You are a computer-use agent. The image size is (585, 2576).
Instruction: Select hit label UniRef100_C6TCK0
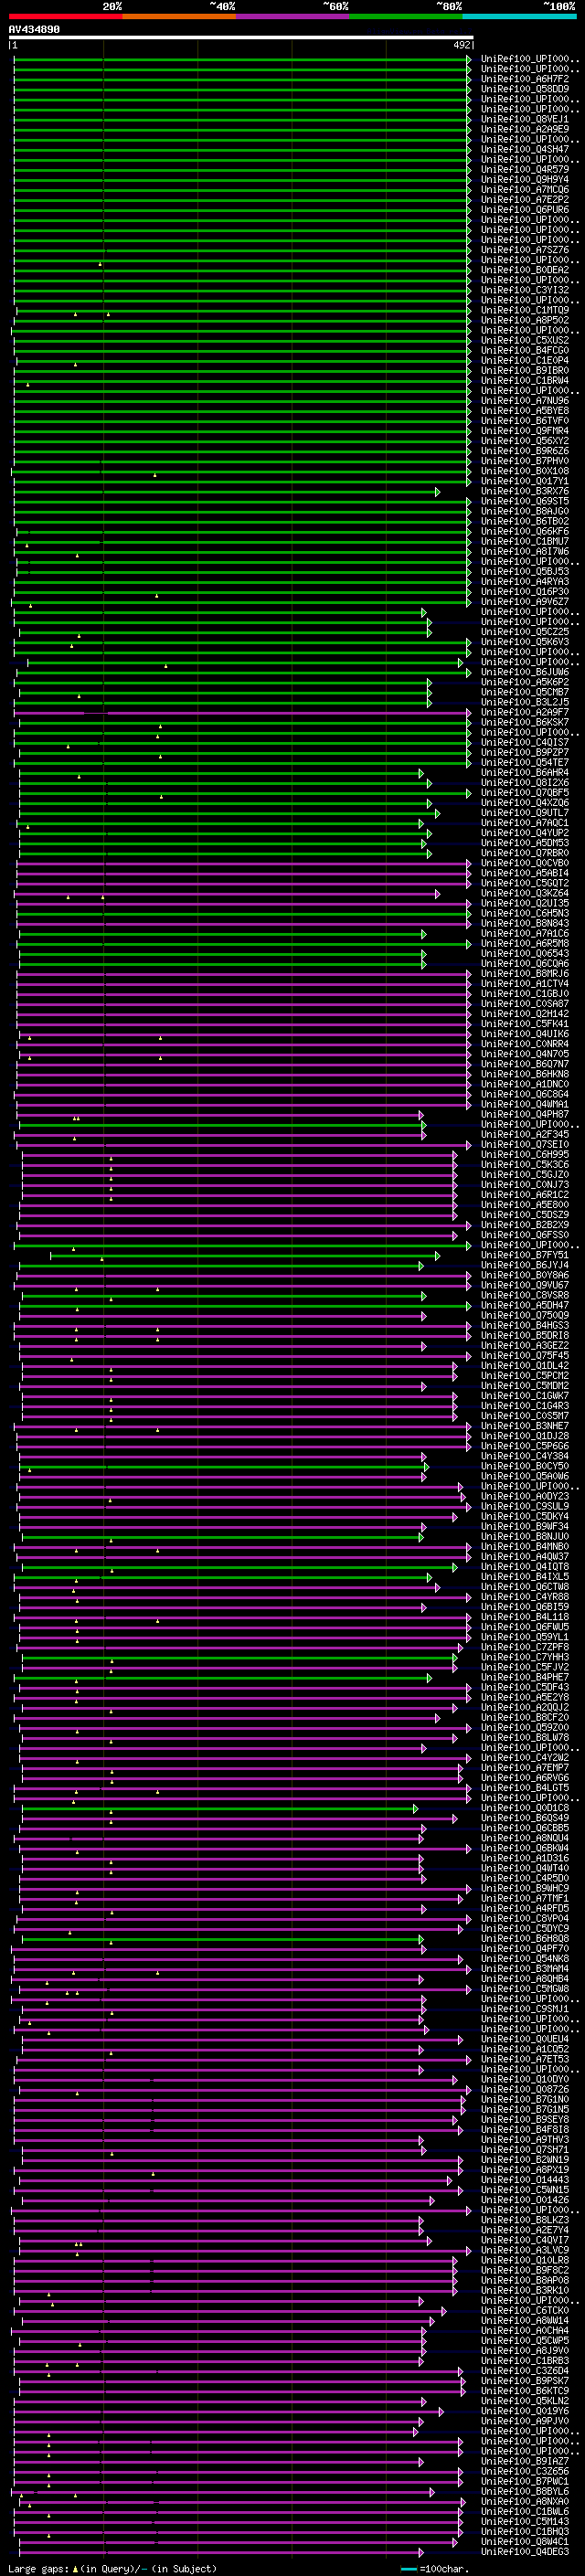525,2310
